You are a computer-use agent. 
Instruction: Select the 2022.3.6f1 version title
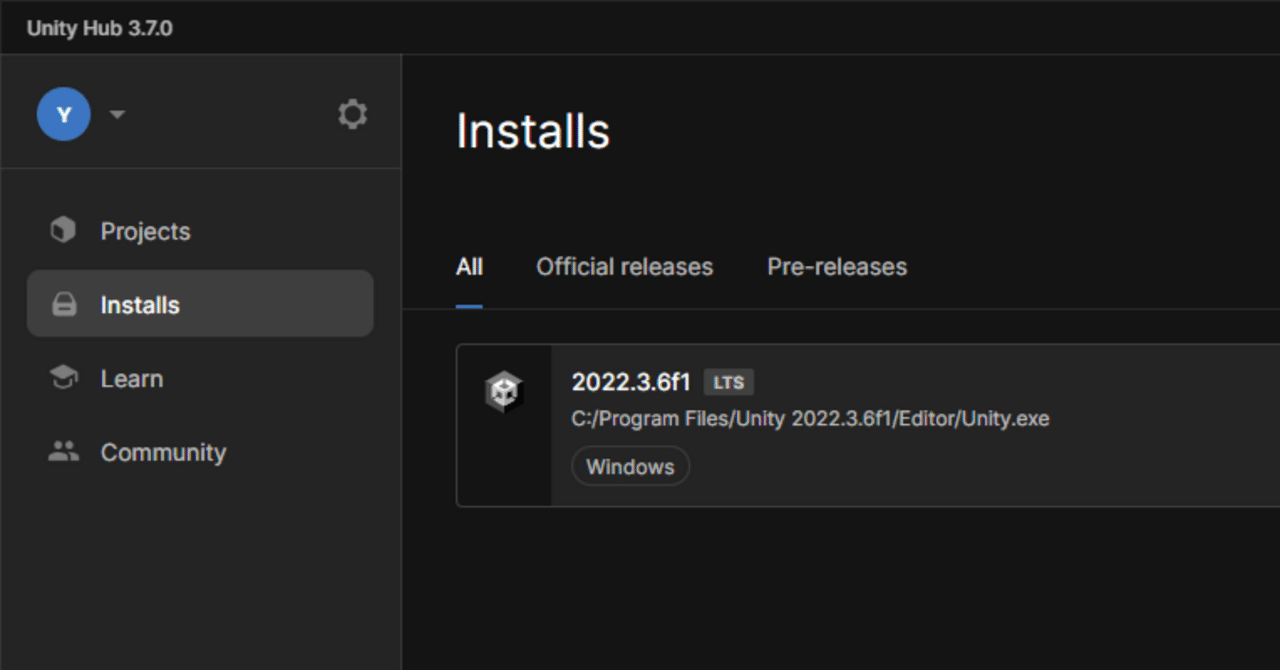click(x=631, y=382)
